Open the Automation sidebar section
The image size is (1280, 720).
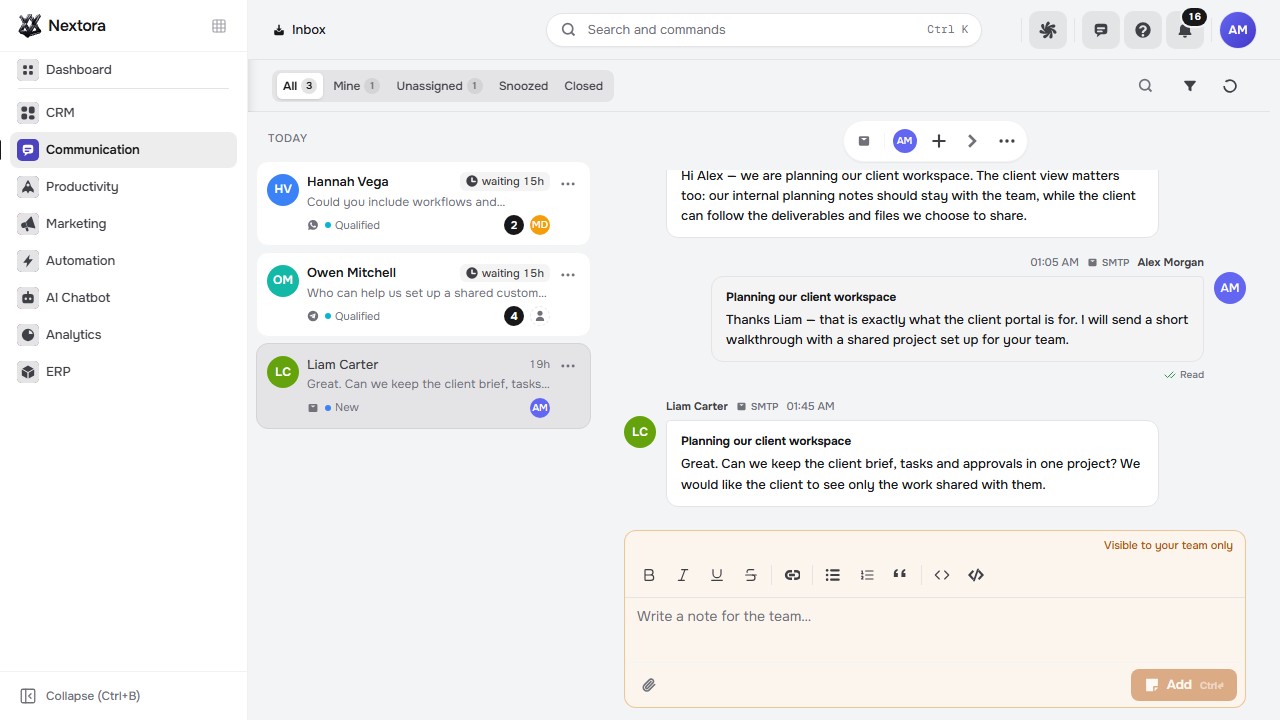[123, 260]
